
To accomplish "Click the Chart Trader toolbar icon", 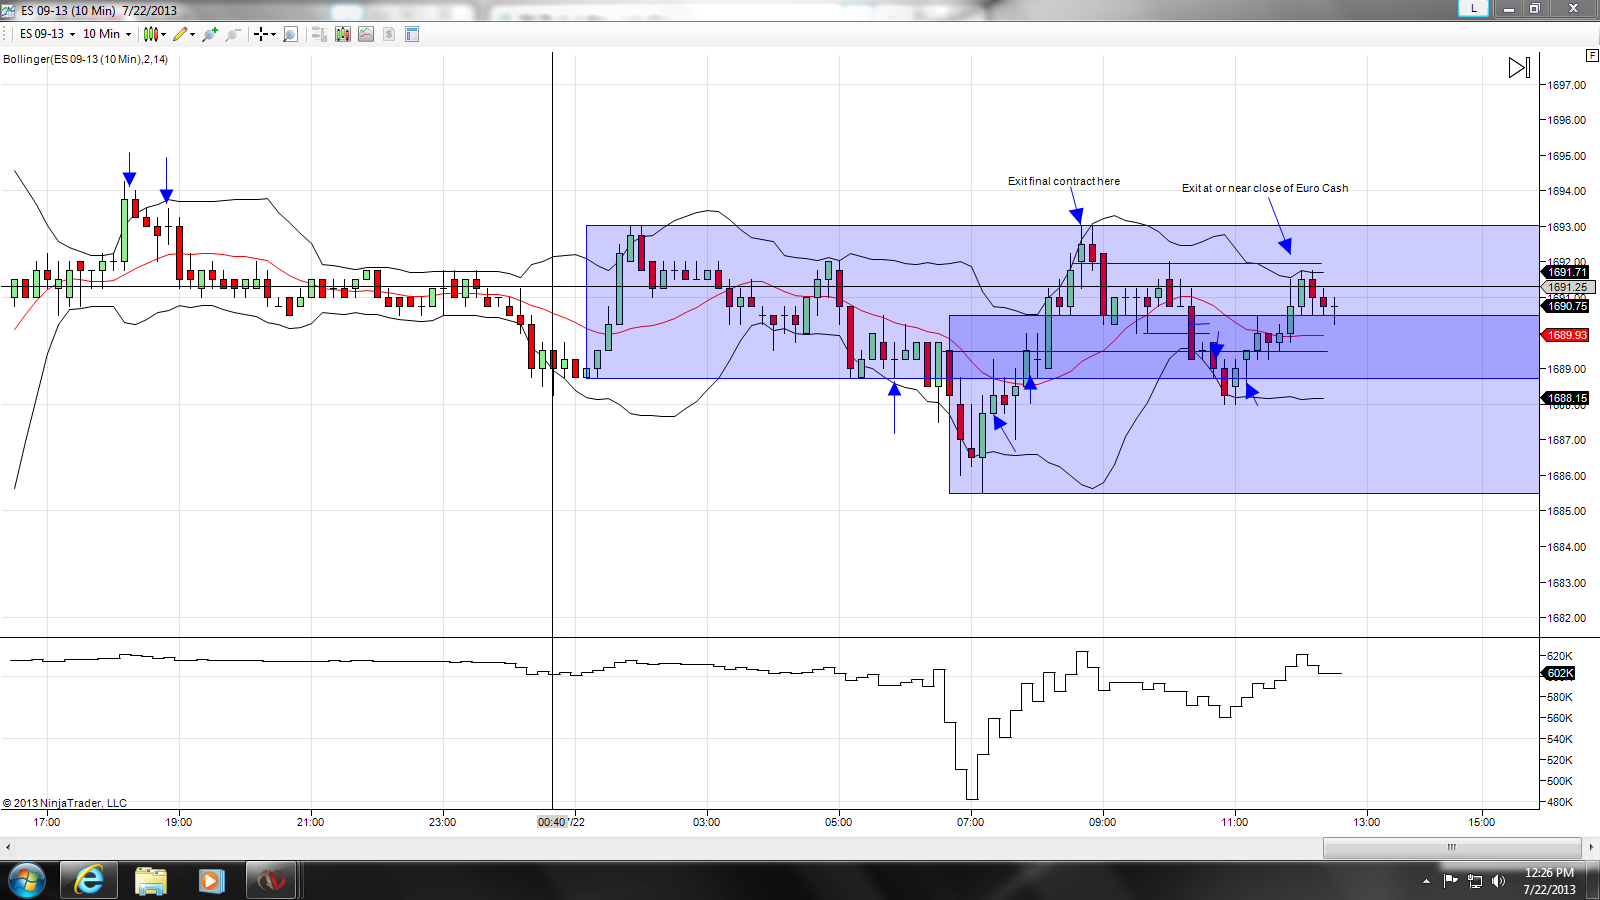I will (319, 34).
